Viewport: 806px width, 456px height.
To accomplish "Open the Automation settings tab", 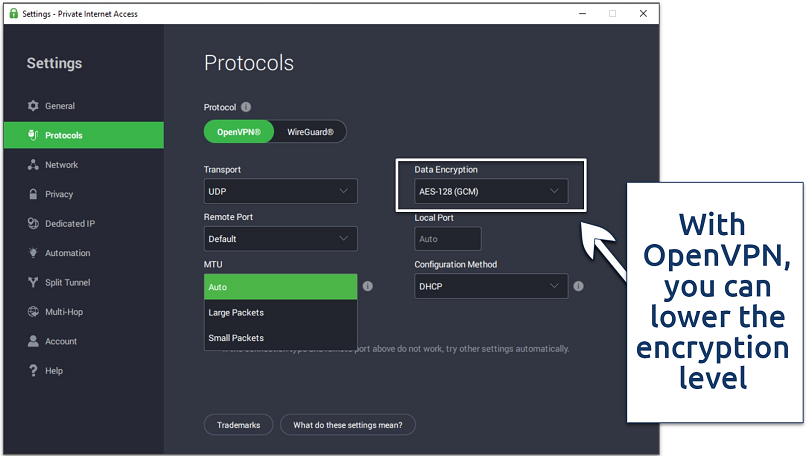I will coord(84,253).
